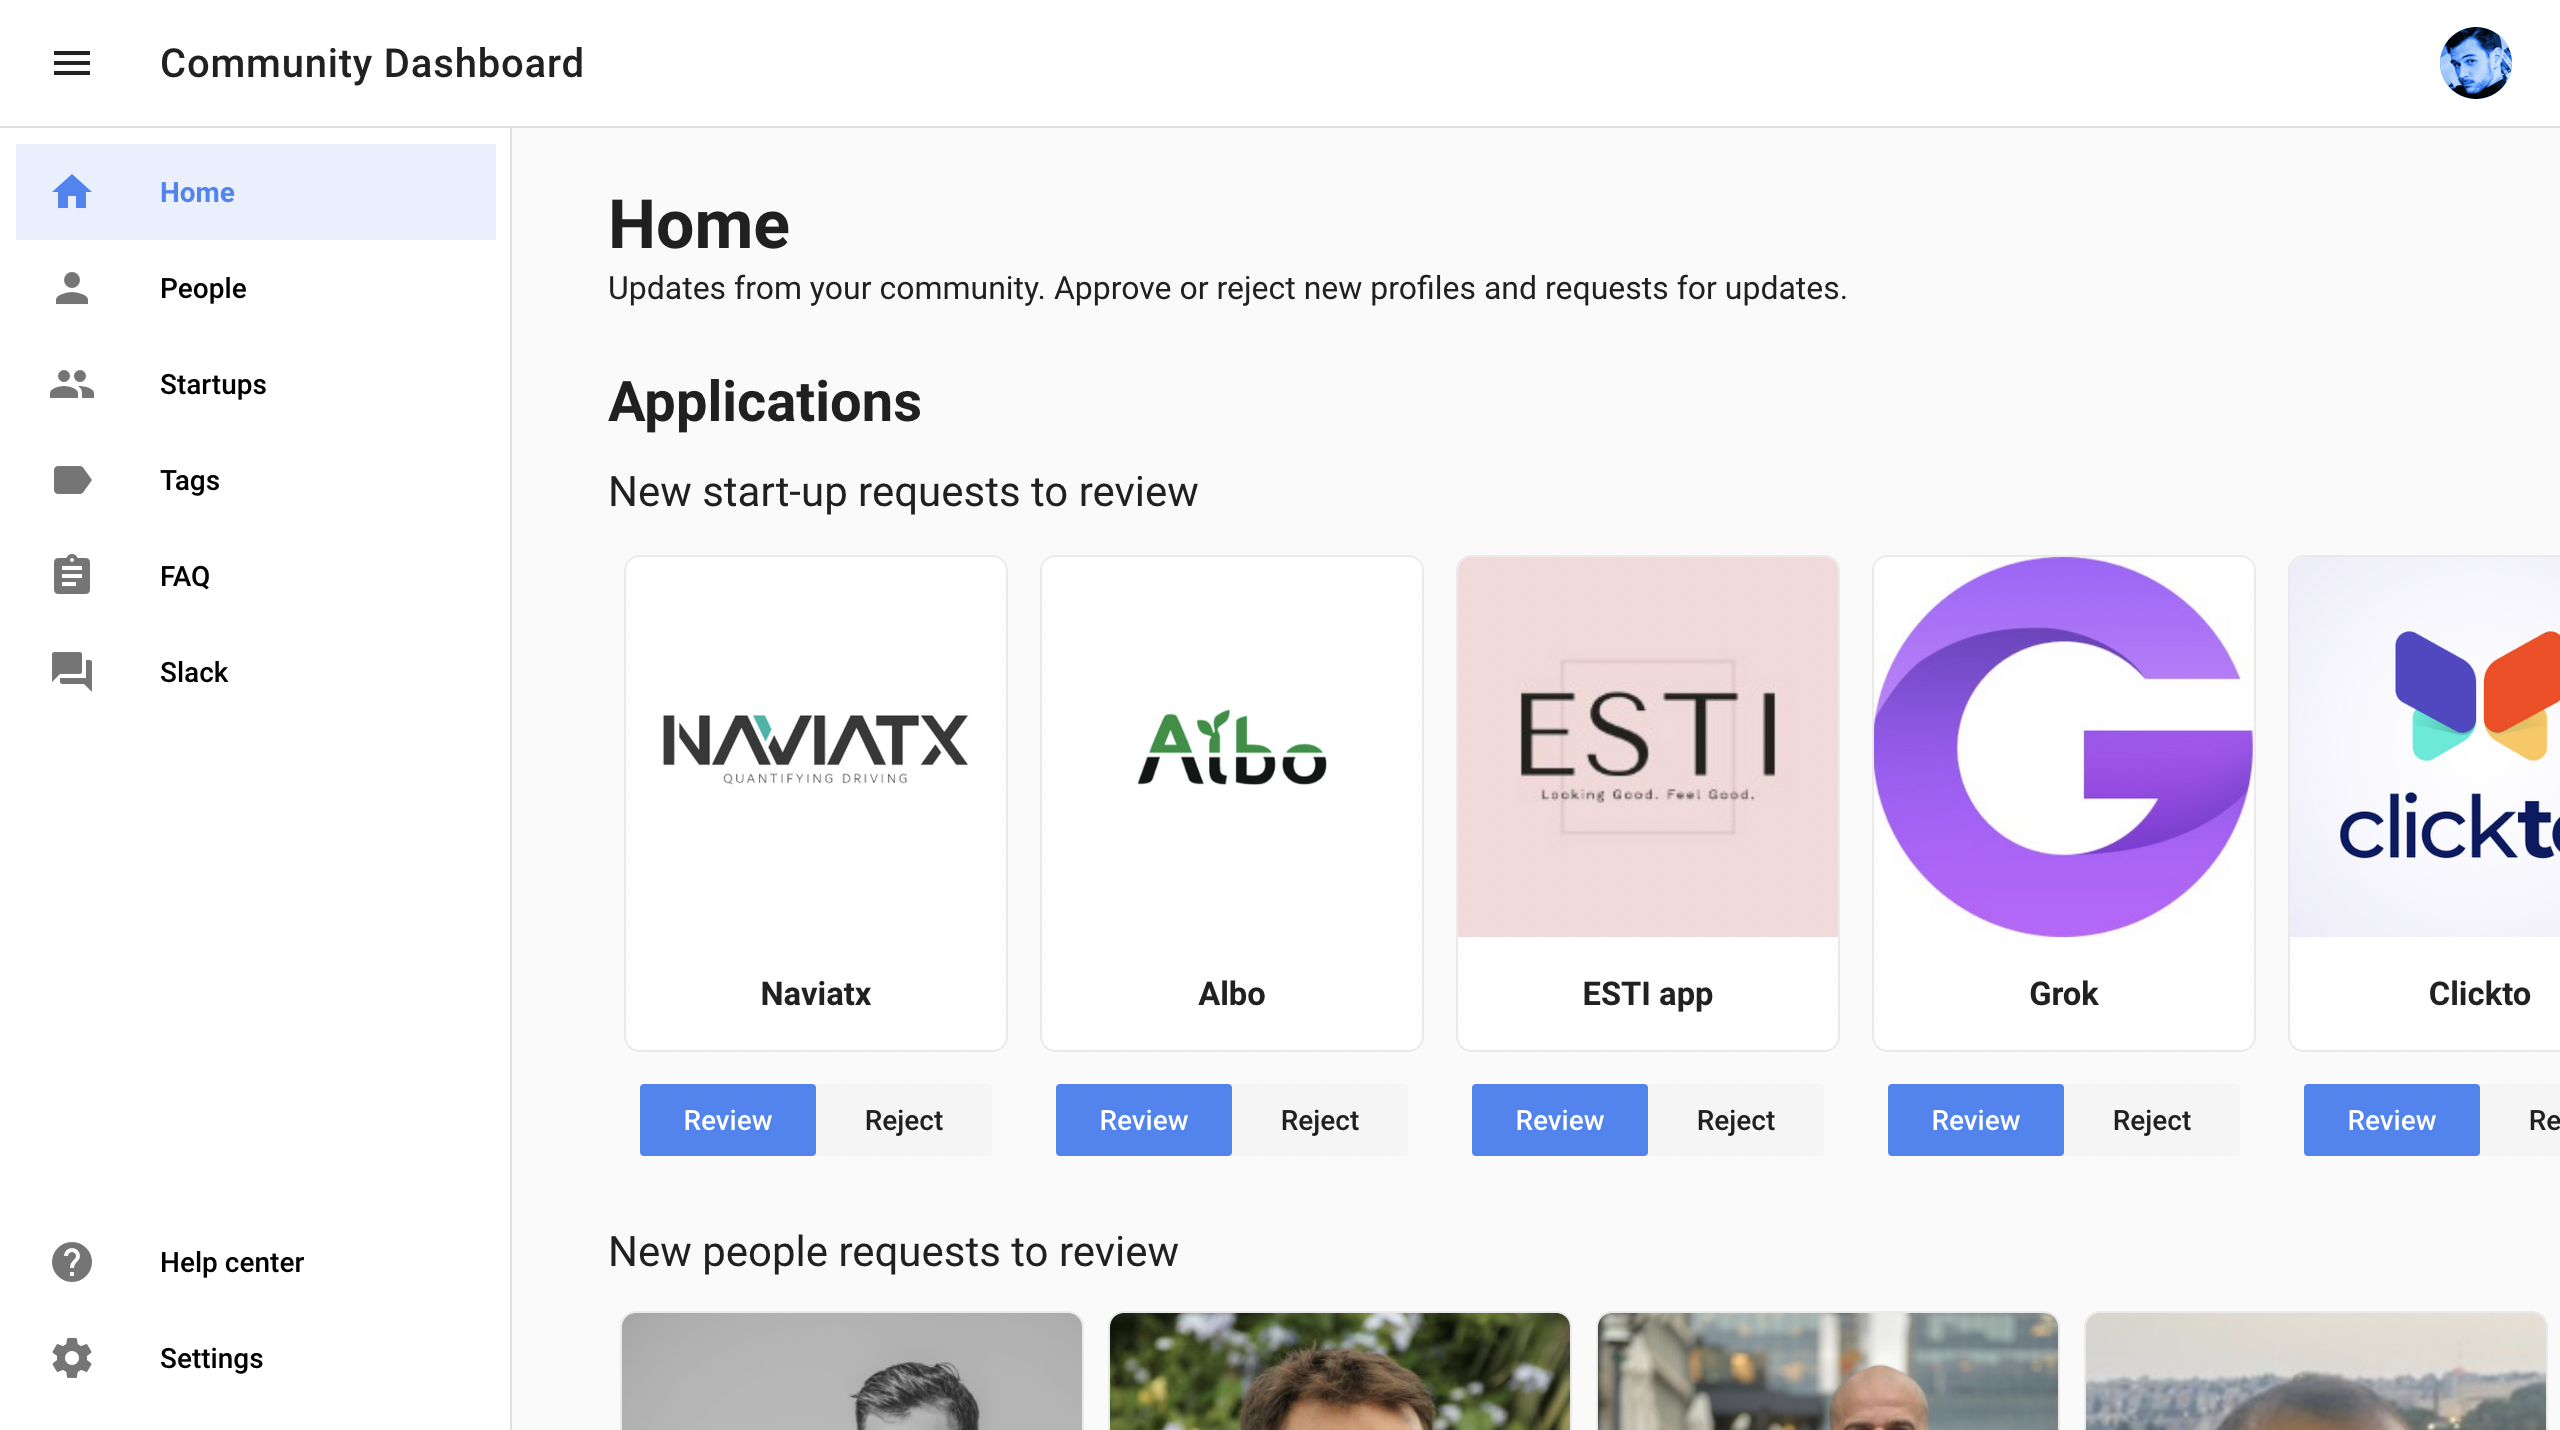Click the Clickto card title
This screenshot has width=2560, height=1430.
(x=2480, y=994)
